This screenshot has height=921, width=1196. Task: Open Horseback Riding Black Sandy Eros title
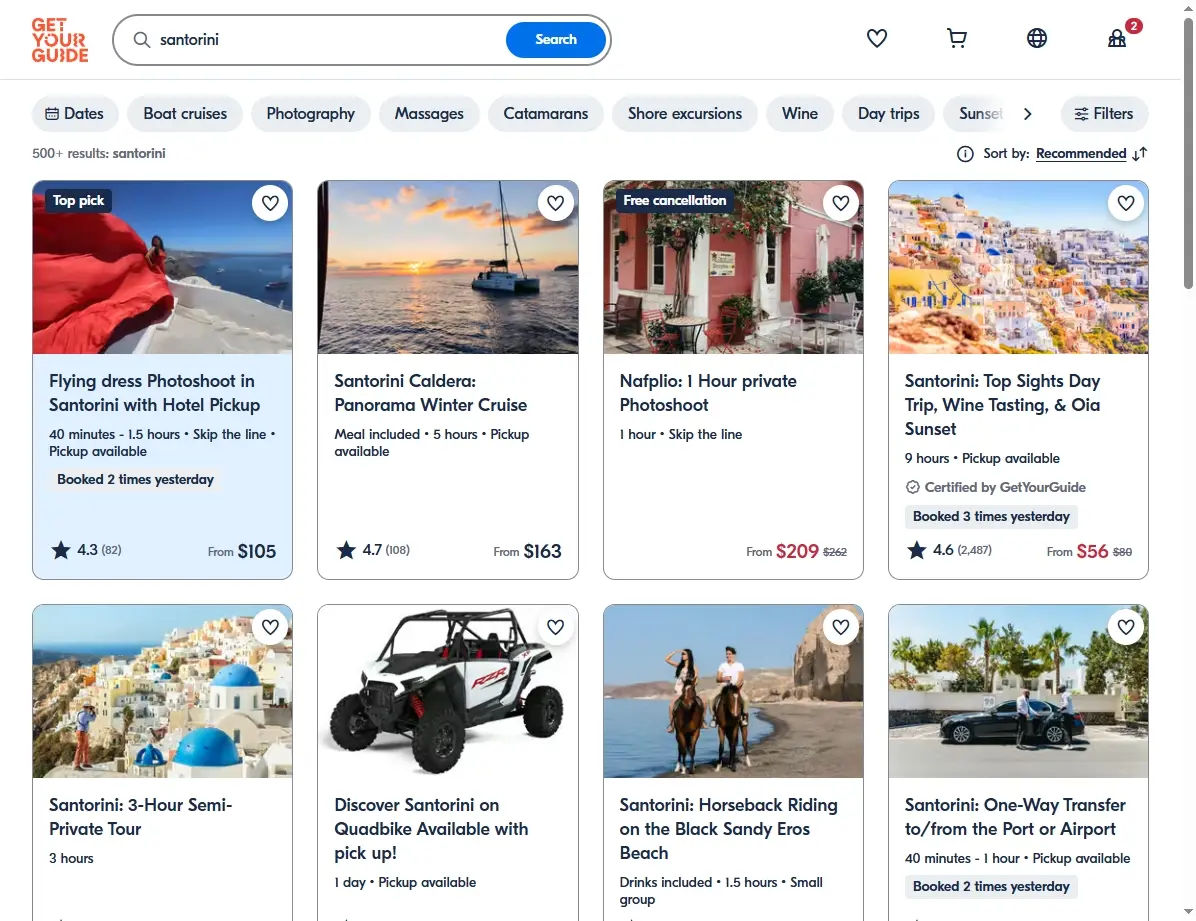pos(728,829)
